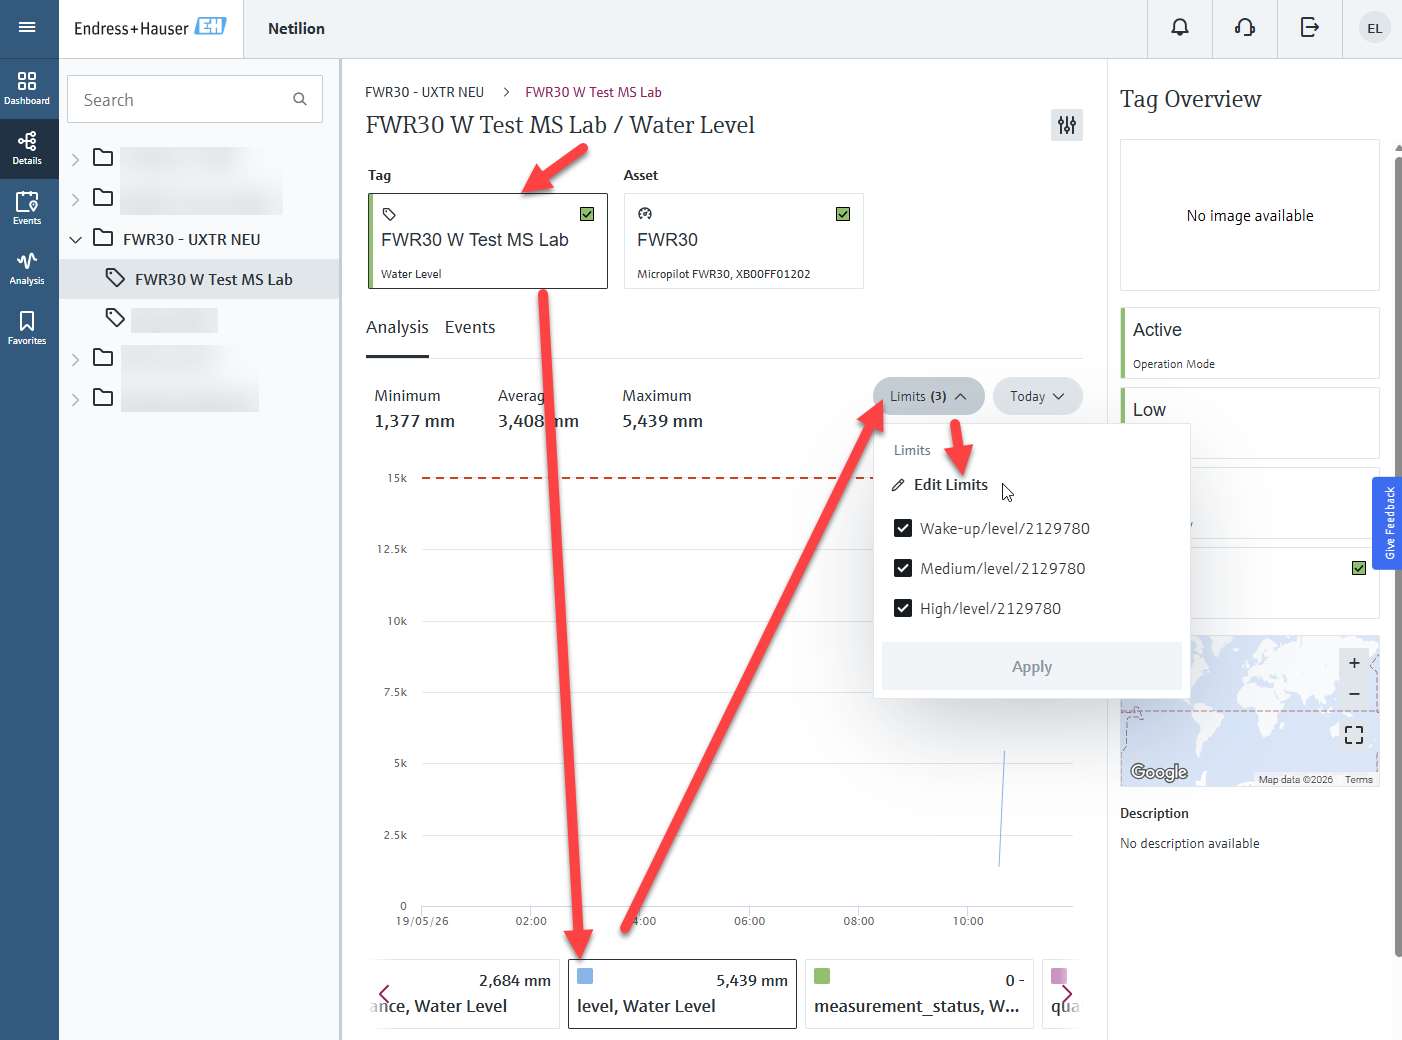Viewport: 1402px width, 1040px height.
Task: Expand the folder directly below the blurred tag item
Action: [76, 360]
